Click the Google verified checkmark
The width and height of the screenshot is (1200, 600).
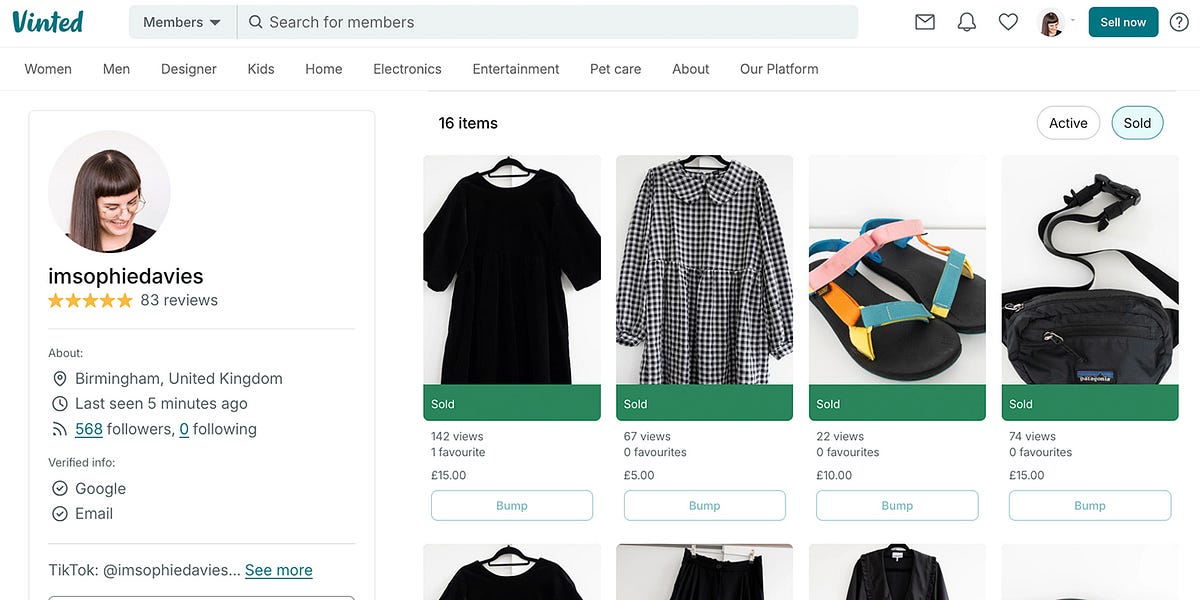pos(60,488)
